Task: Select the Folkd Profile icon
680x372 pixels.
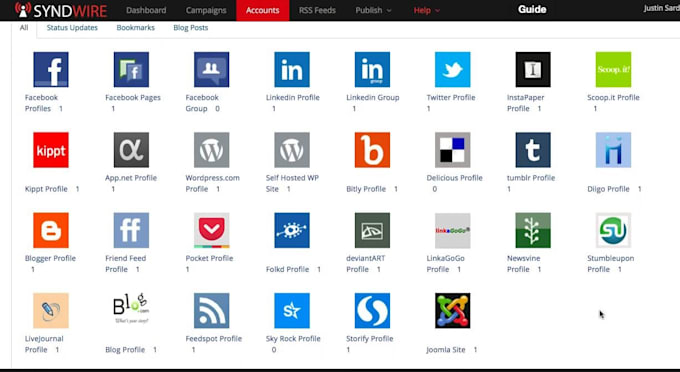Action: click(292, 230)
